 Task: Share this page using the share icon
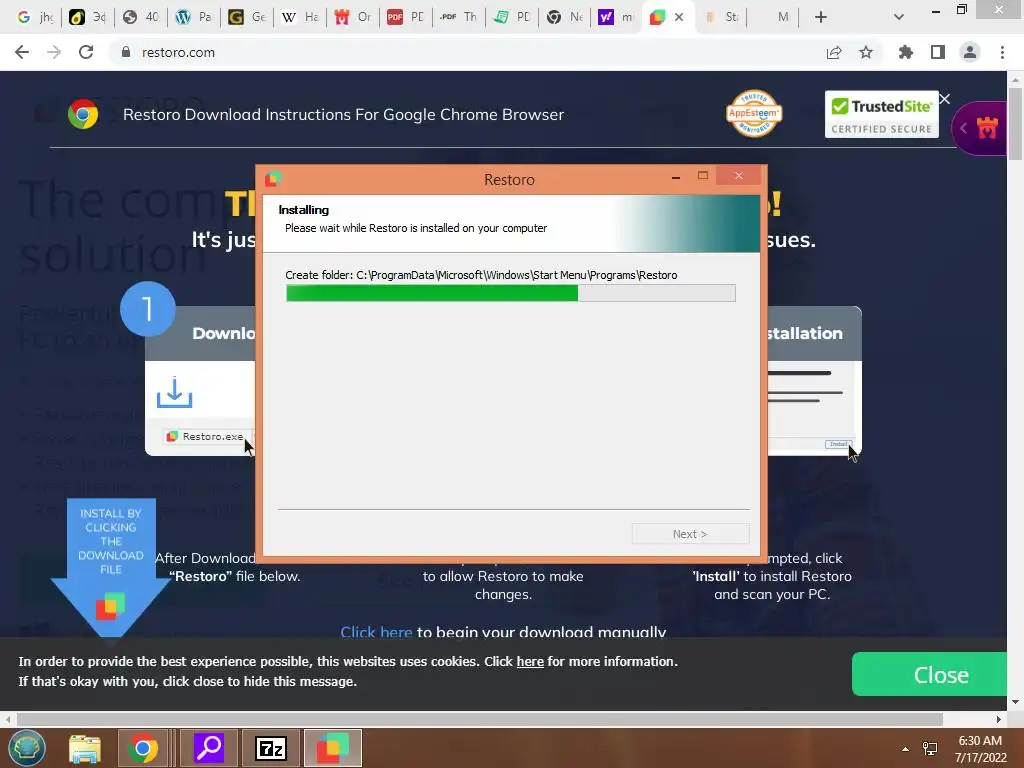coord(834,52)
